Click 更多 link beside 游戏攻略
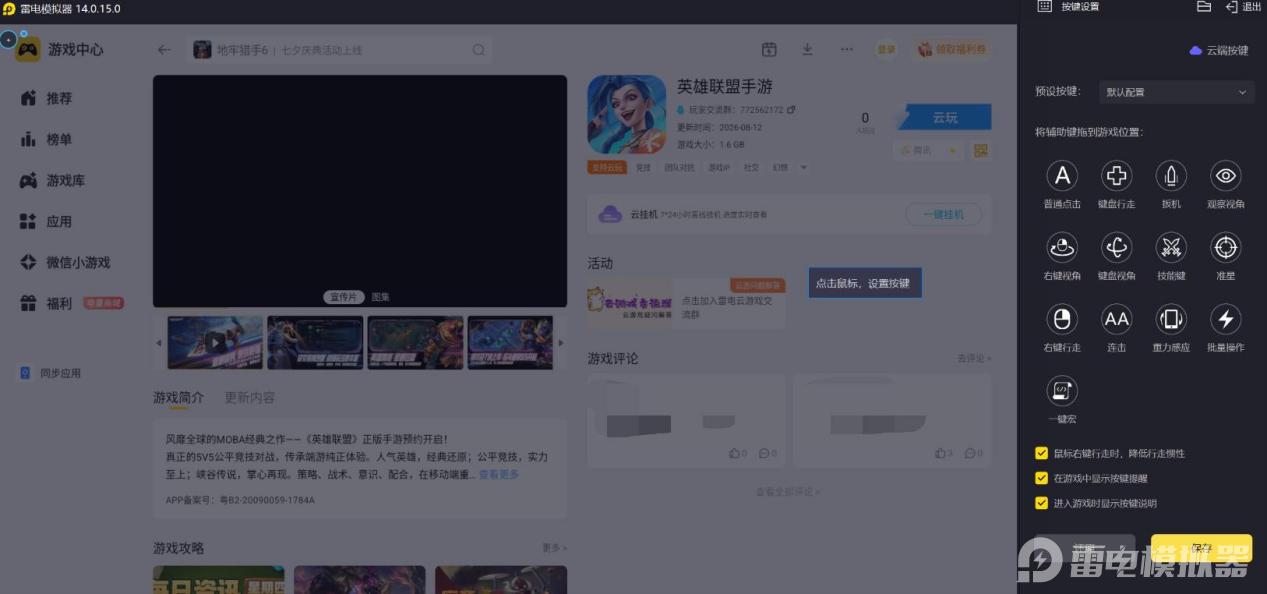 (554, 548)
